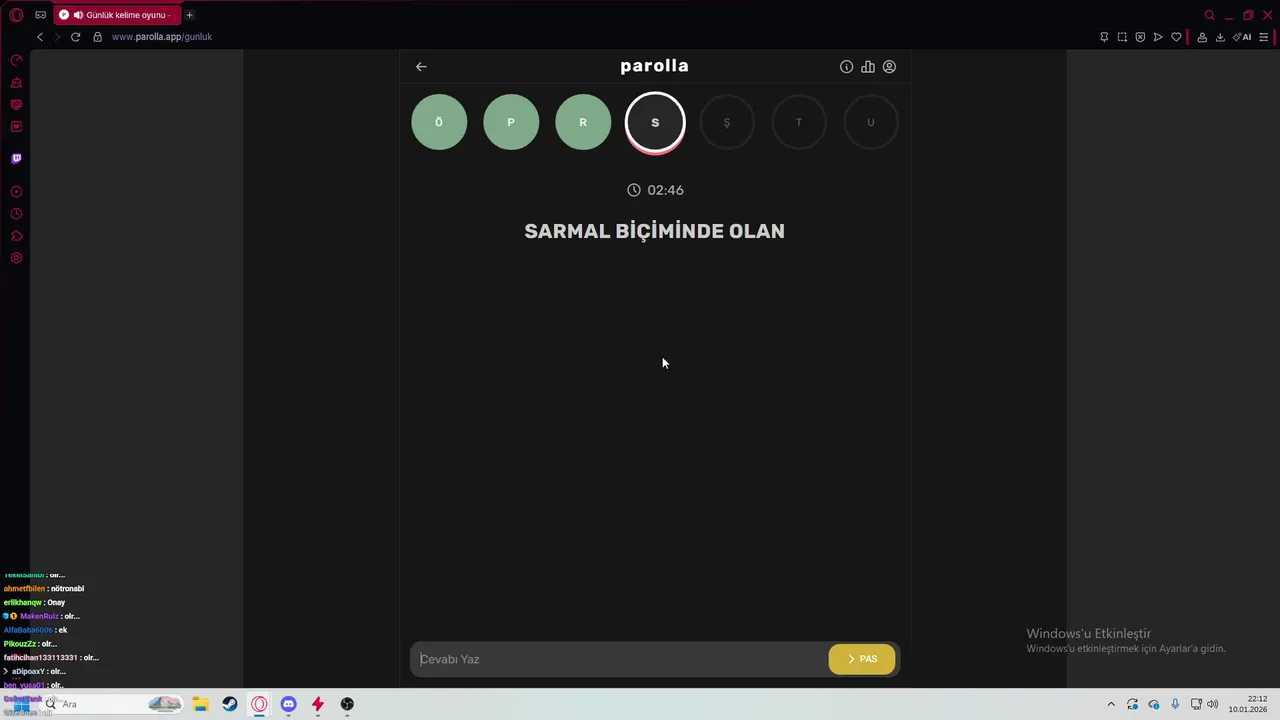Open Opera search tabs magnifier
This screenshot has width=1280, height=720.
[1209, 15]
